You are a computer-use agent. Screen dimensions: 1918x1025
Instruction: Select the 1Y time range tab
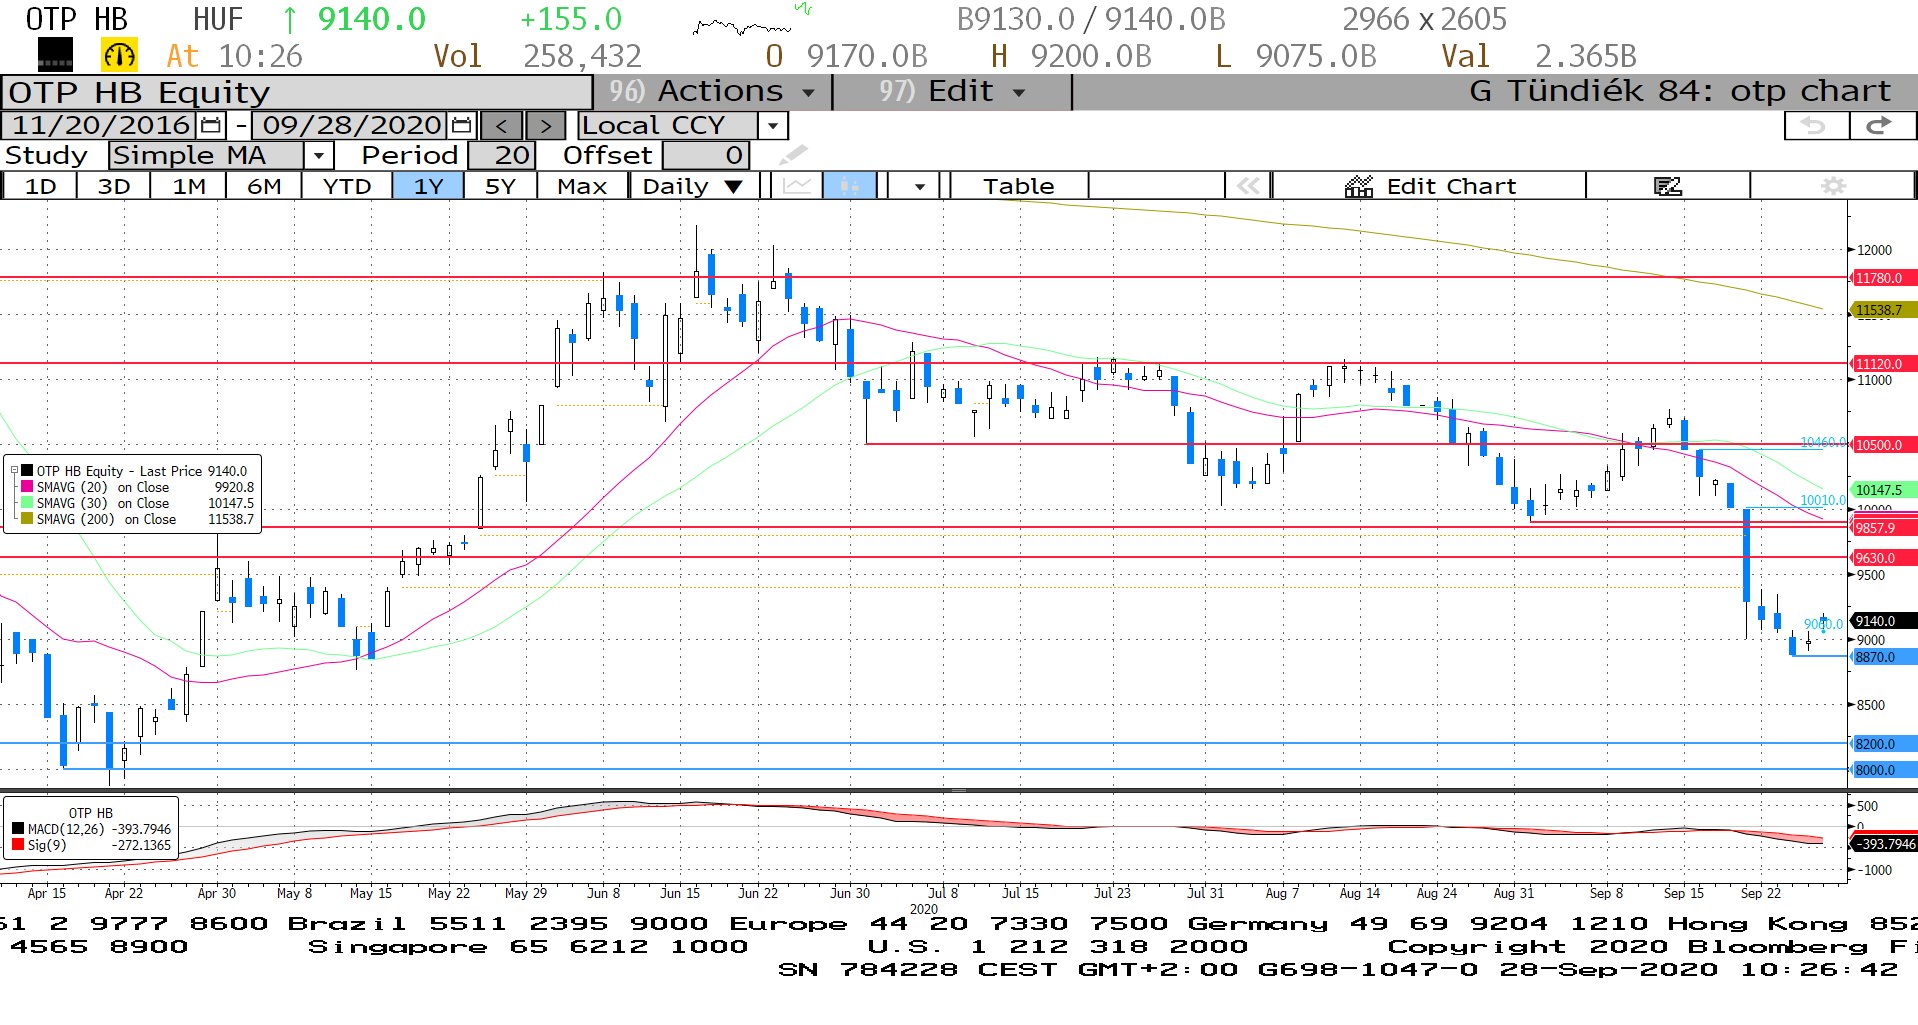(x=428, y=186)
